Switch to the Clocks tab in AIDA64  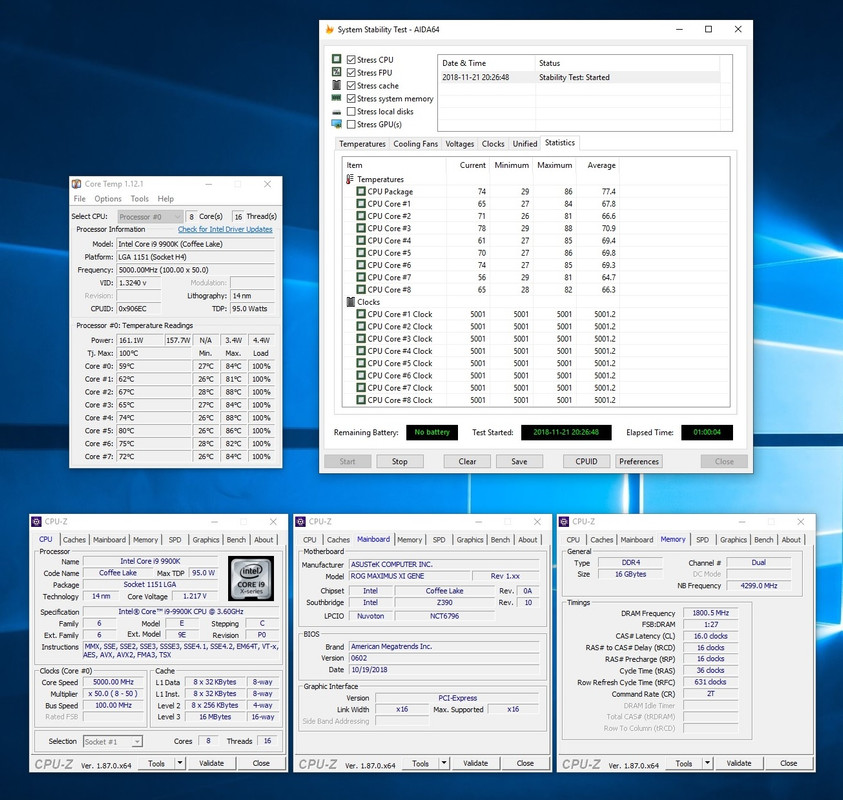pyautogui.click(x=493, y=144)
